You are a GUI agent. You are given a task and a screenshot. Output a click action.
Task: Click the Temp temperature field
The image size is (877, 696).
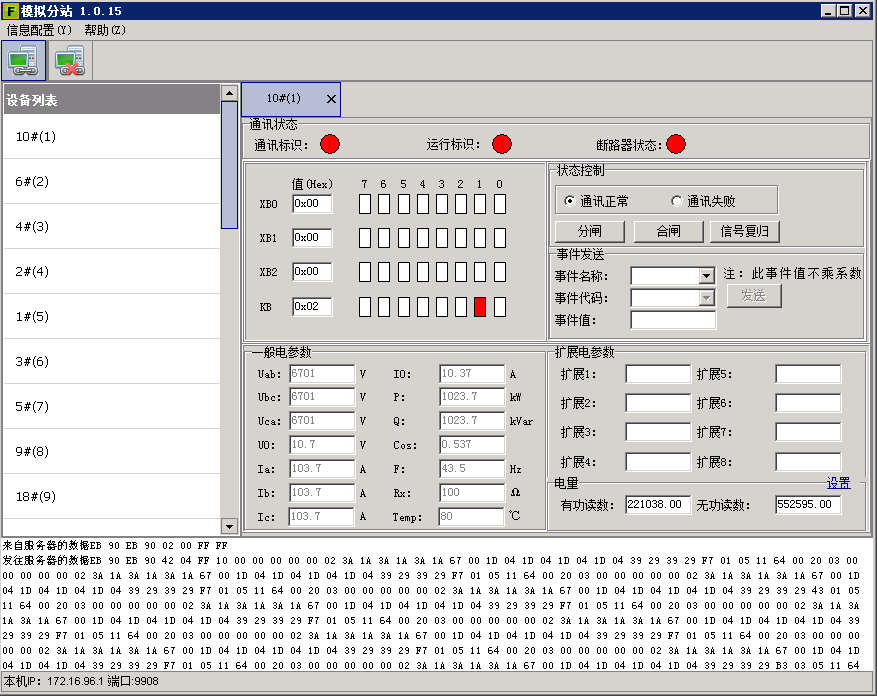(x=471, y=516)
